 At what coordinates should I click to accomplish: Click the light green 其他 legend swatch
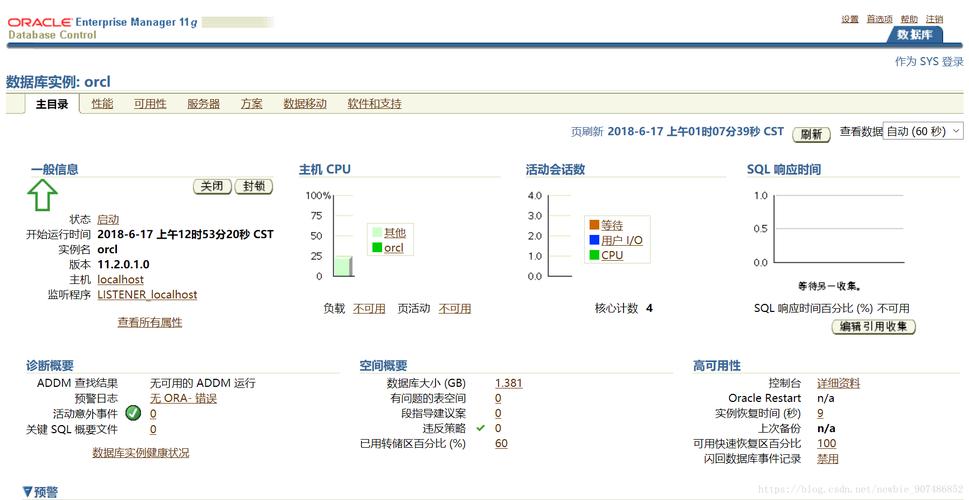(377, 233)
